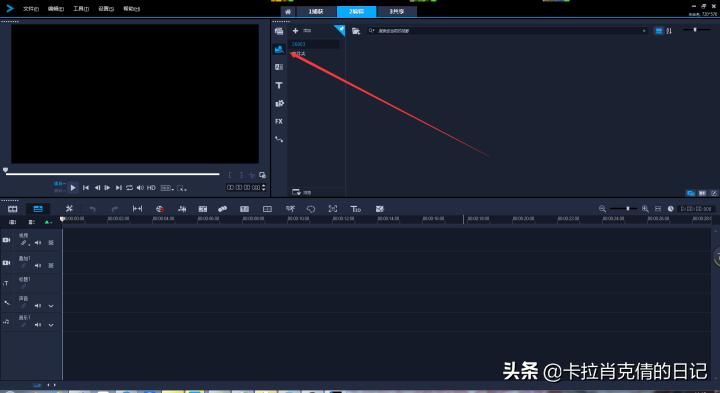
Task: Open the Sound Mixer tool
Action: [182, 209]
